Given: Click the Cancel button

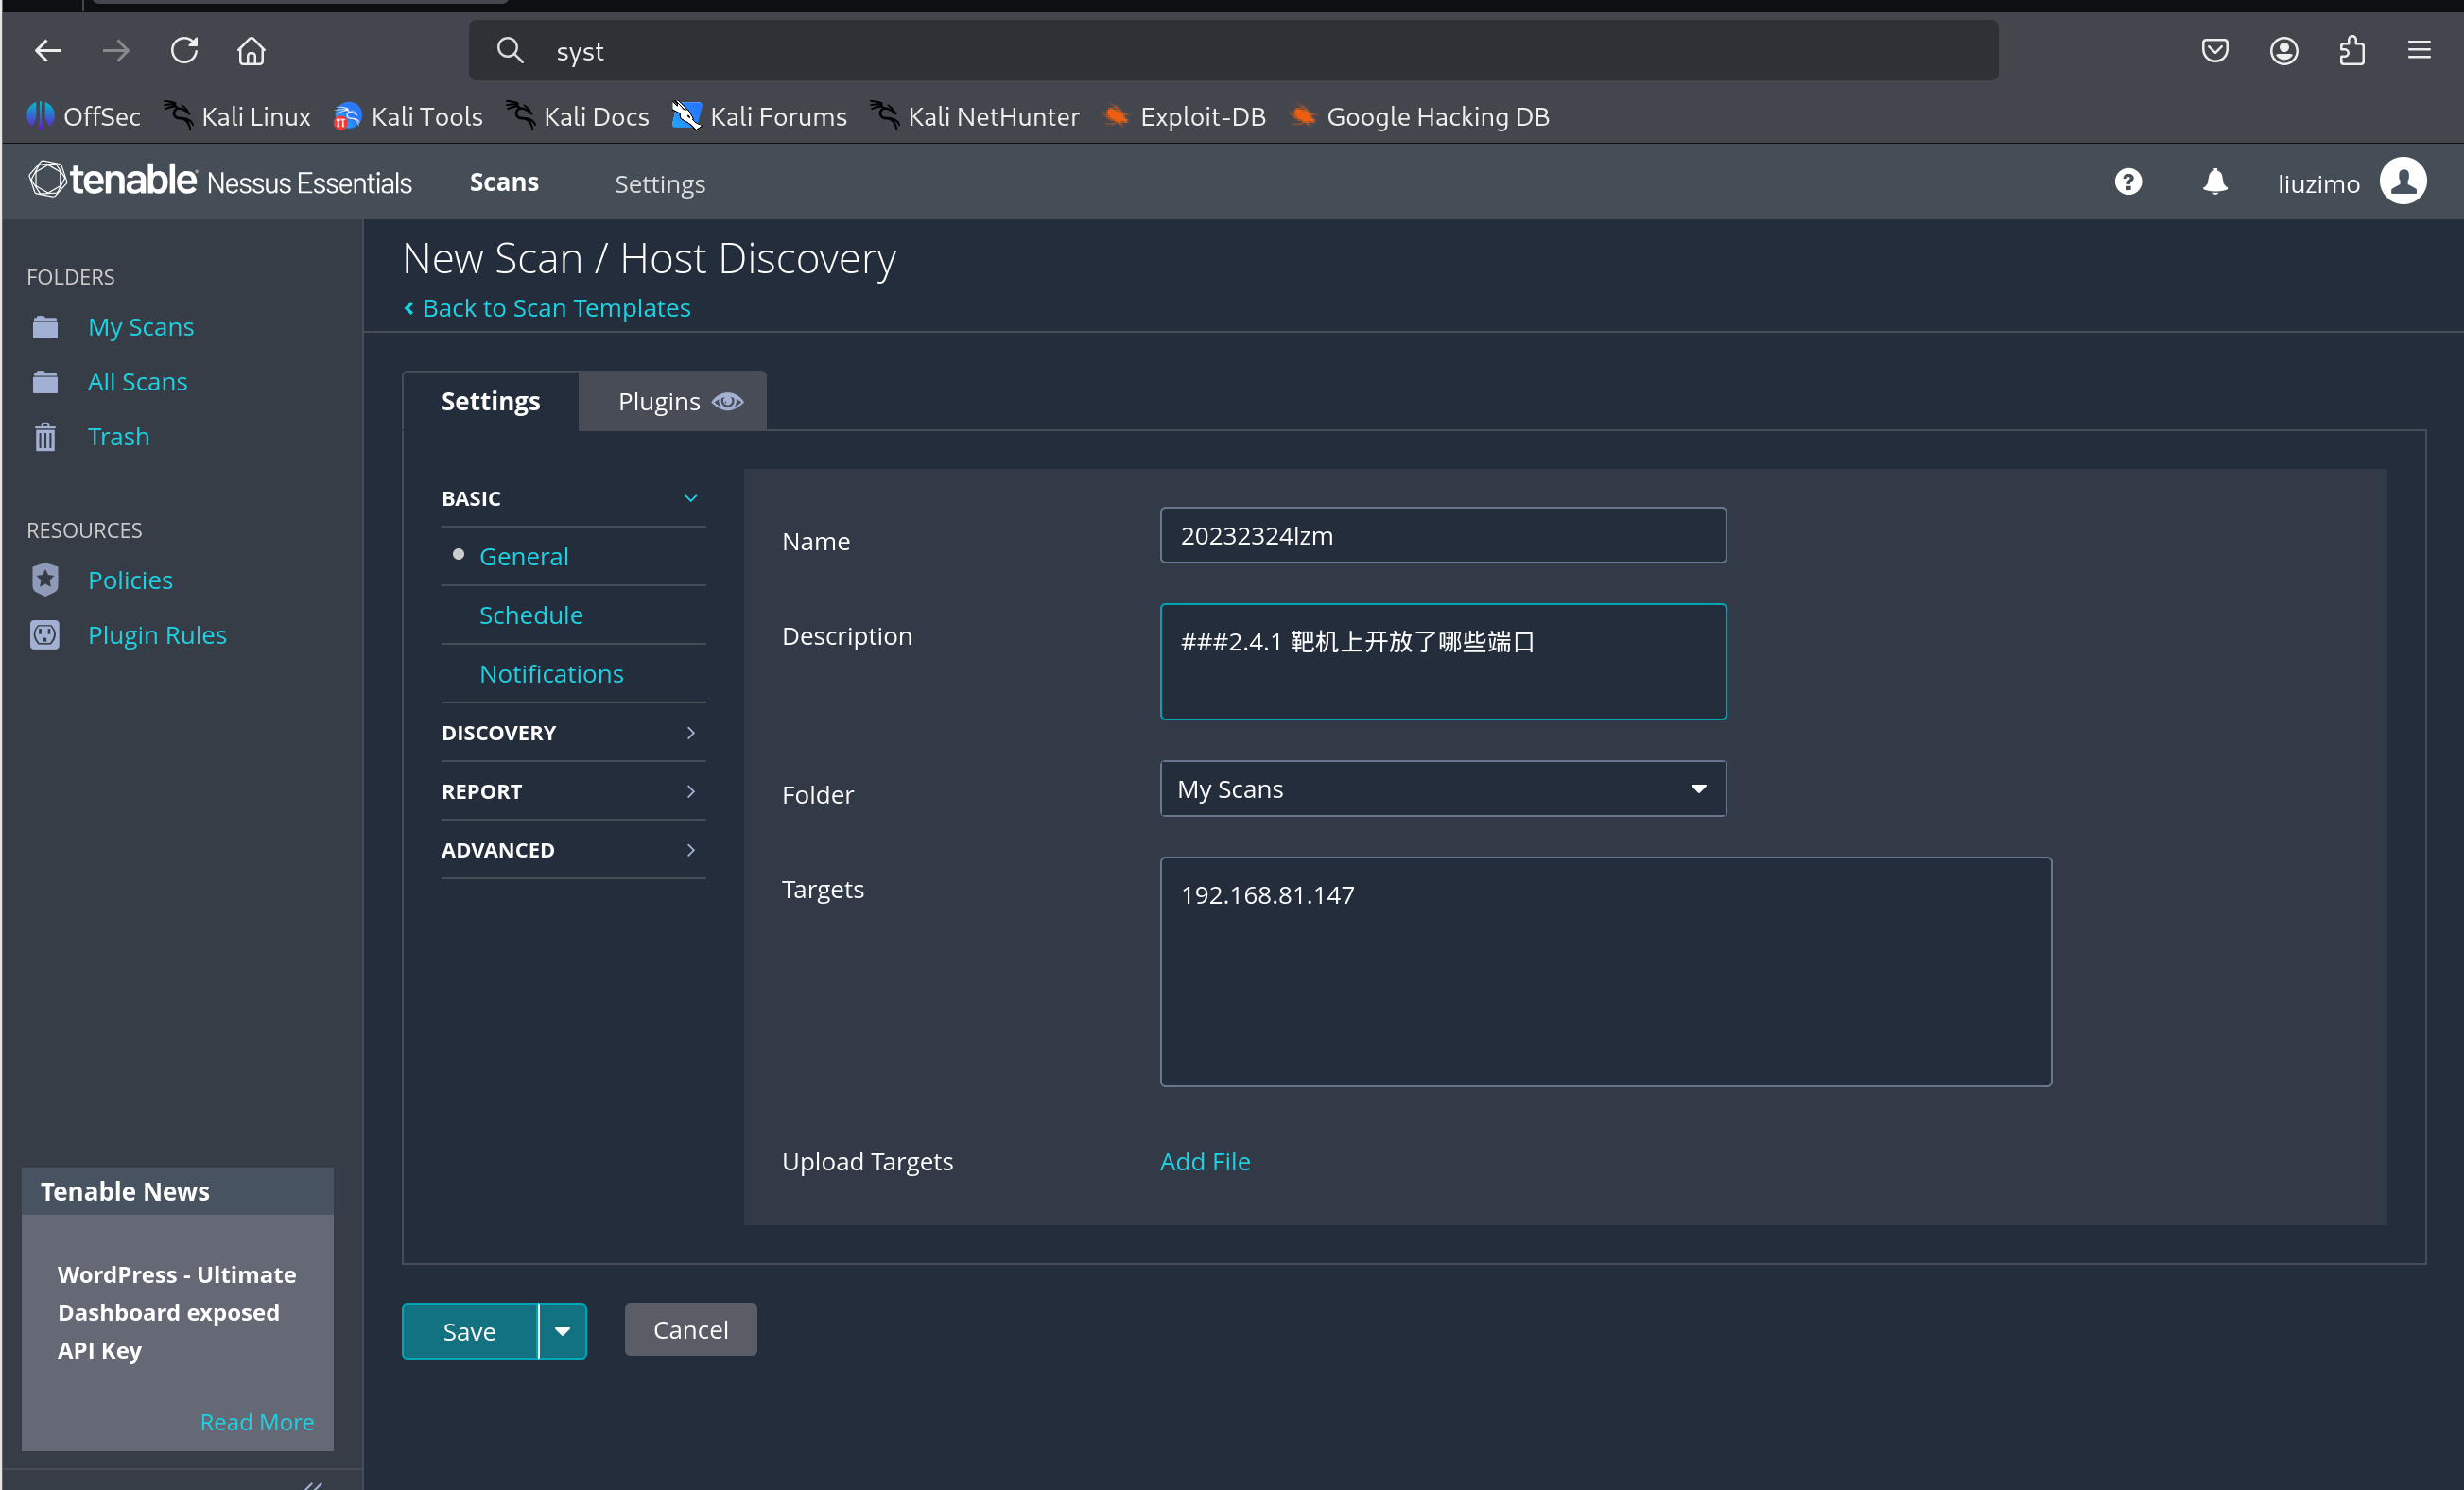Looking at the screenshot, I should (690, 1330).
